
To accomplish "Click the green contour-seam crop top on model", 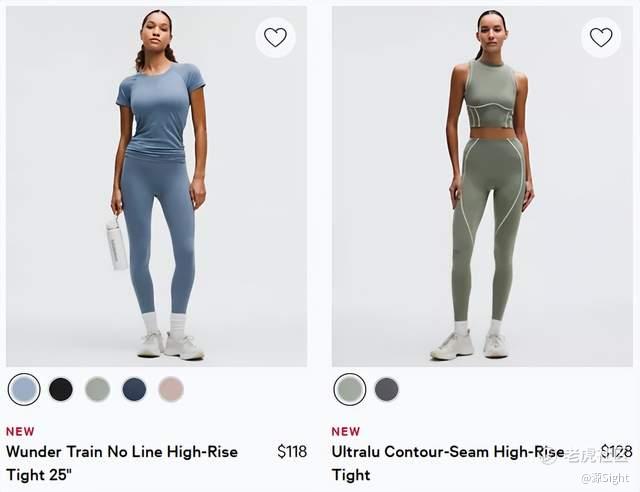I will tap(491, 95).
